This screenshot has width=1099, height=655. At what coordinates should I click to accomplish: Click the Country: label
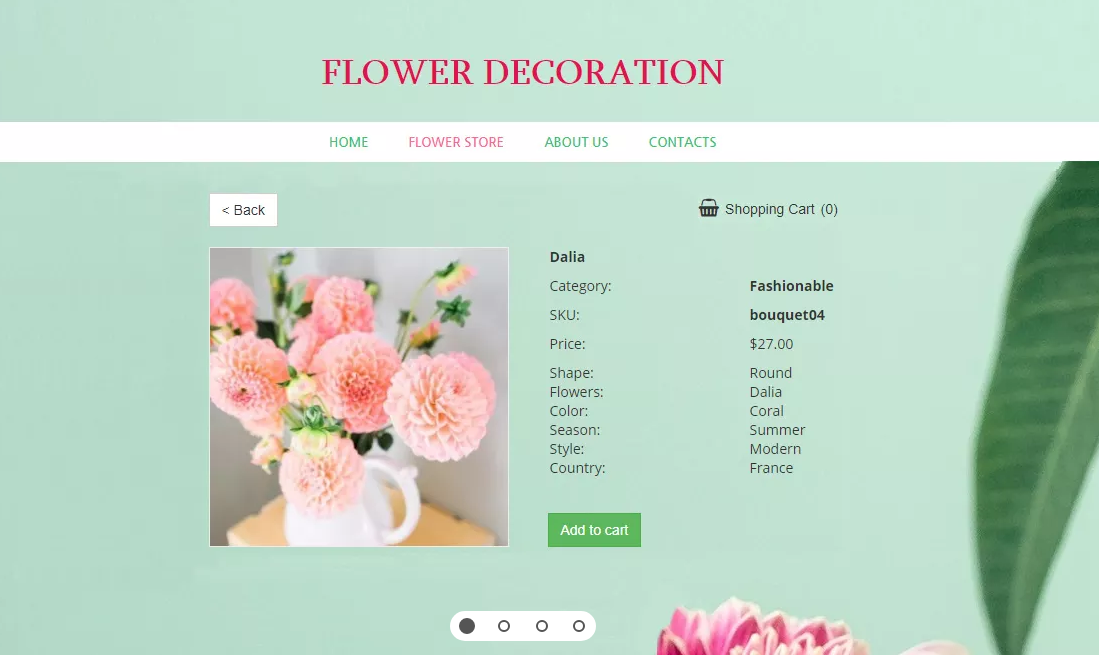pyautogui.click(x=577, y=468)
